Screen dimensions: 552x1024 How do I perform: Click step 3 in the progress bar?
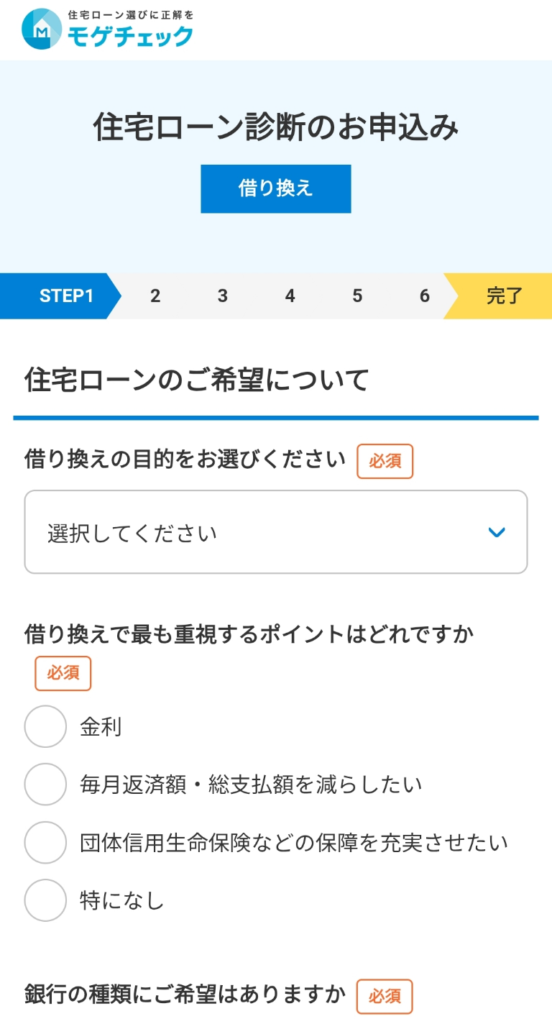[223, 296]
